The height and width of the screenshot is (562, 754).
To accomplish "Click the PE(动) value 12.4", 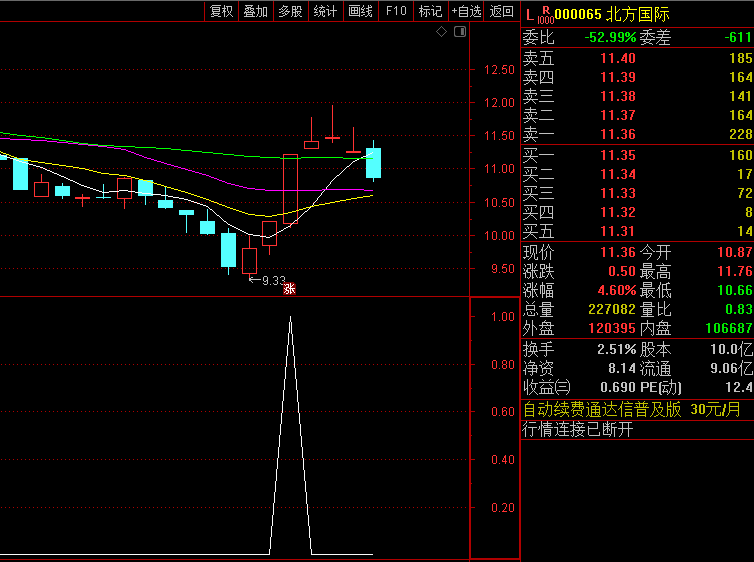I will tap(739, 387).
